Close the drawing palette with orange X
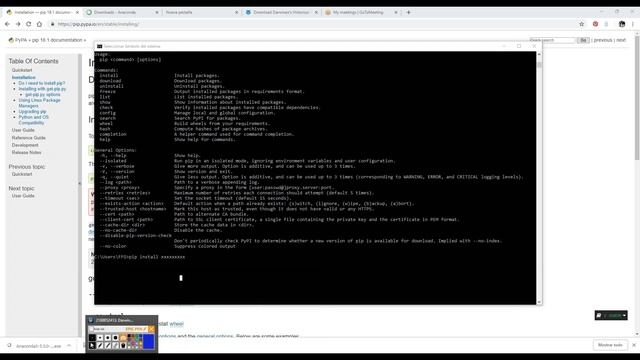Viewport: 640px width, 360px height. tap(151, 329)
